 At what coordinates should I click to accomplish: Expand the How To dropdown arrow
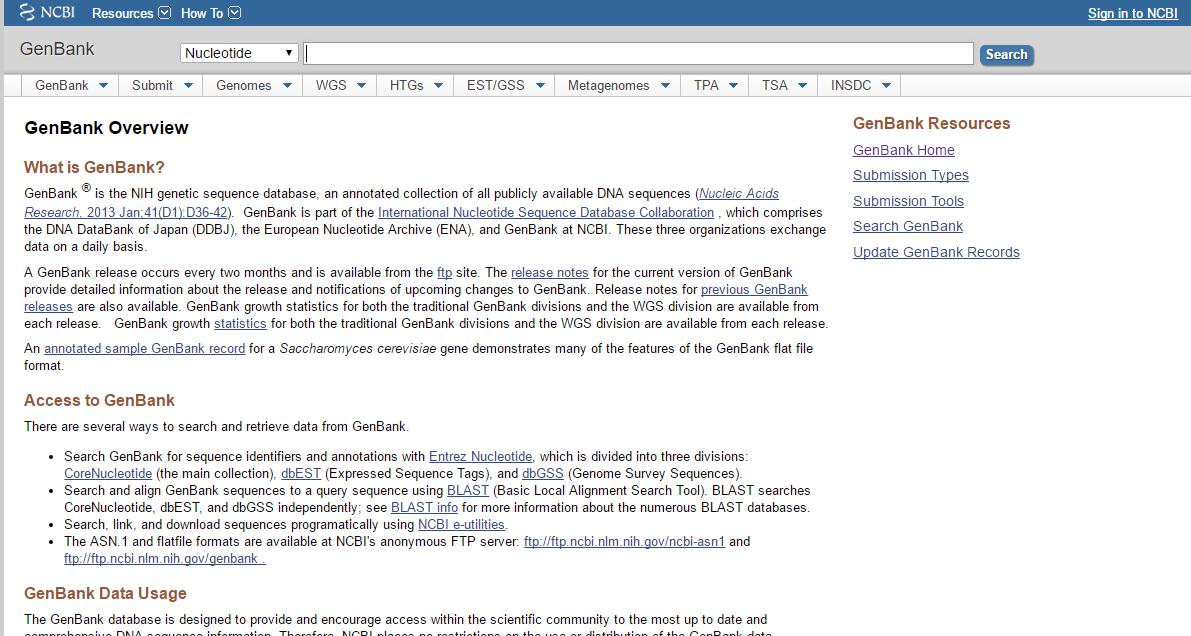pyautogui.click(x=235, y=13)
